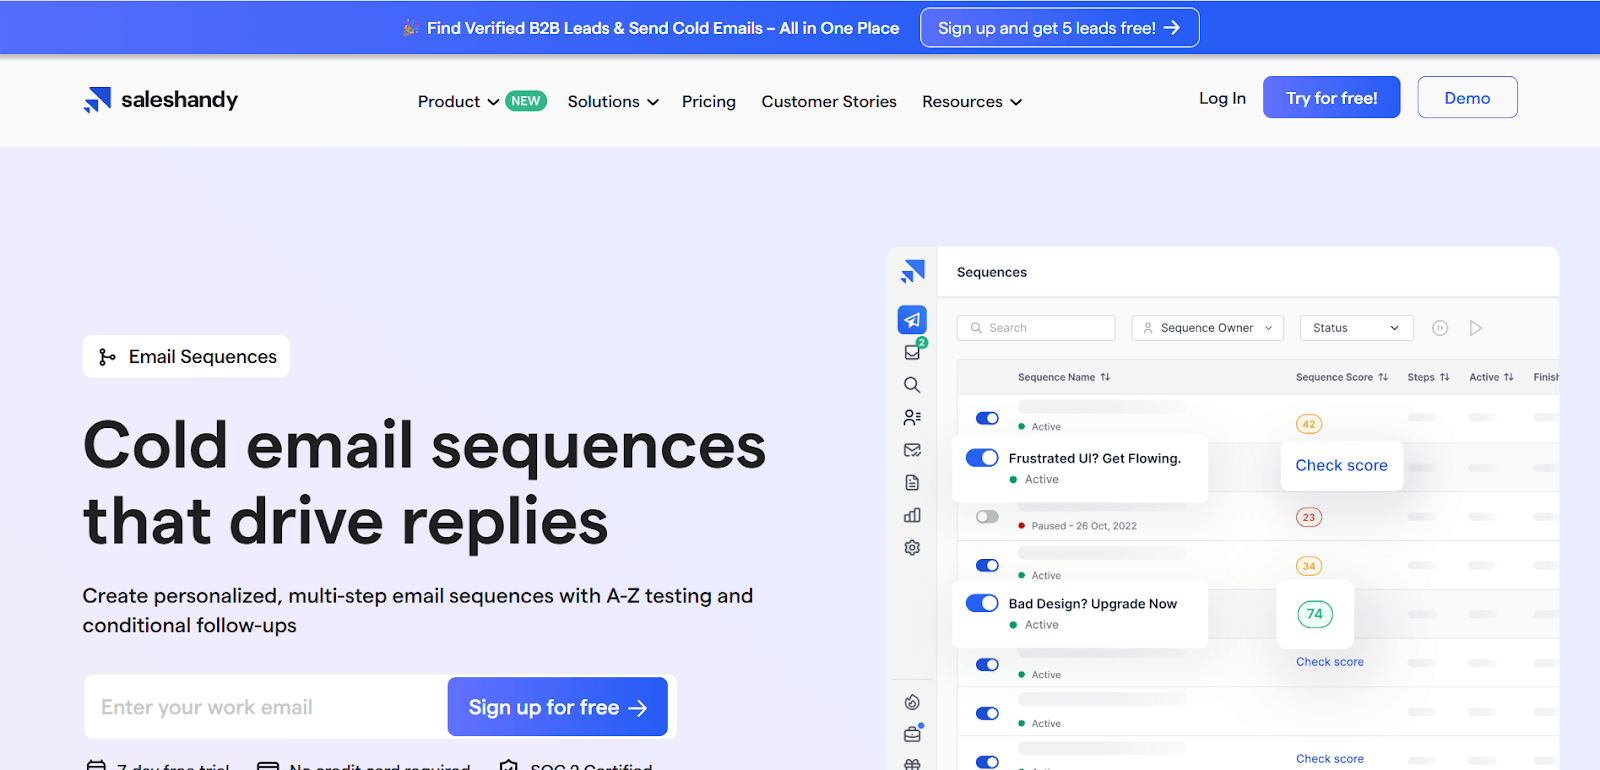Go to the Pricing page
Viewport: 1600px width, 770px height.
click(709, 102)
